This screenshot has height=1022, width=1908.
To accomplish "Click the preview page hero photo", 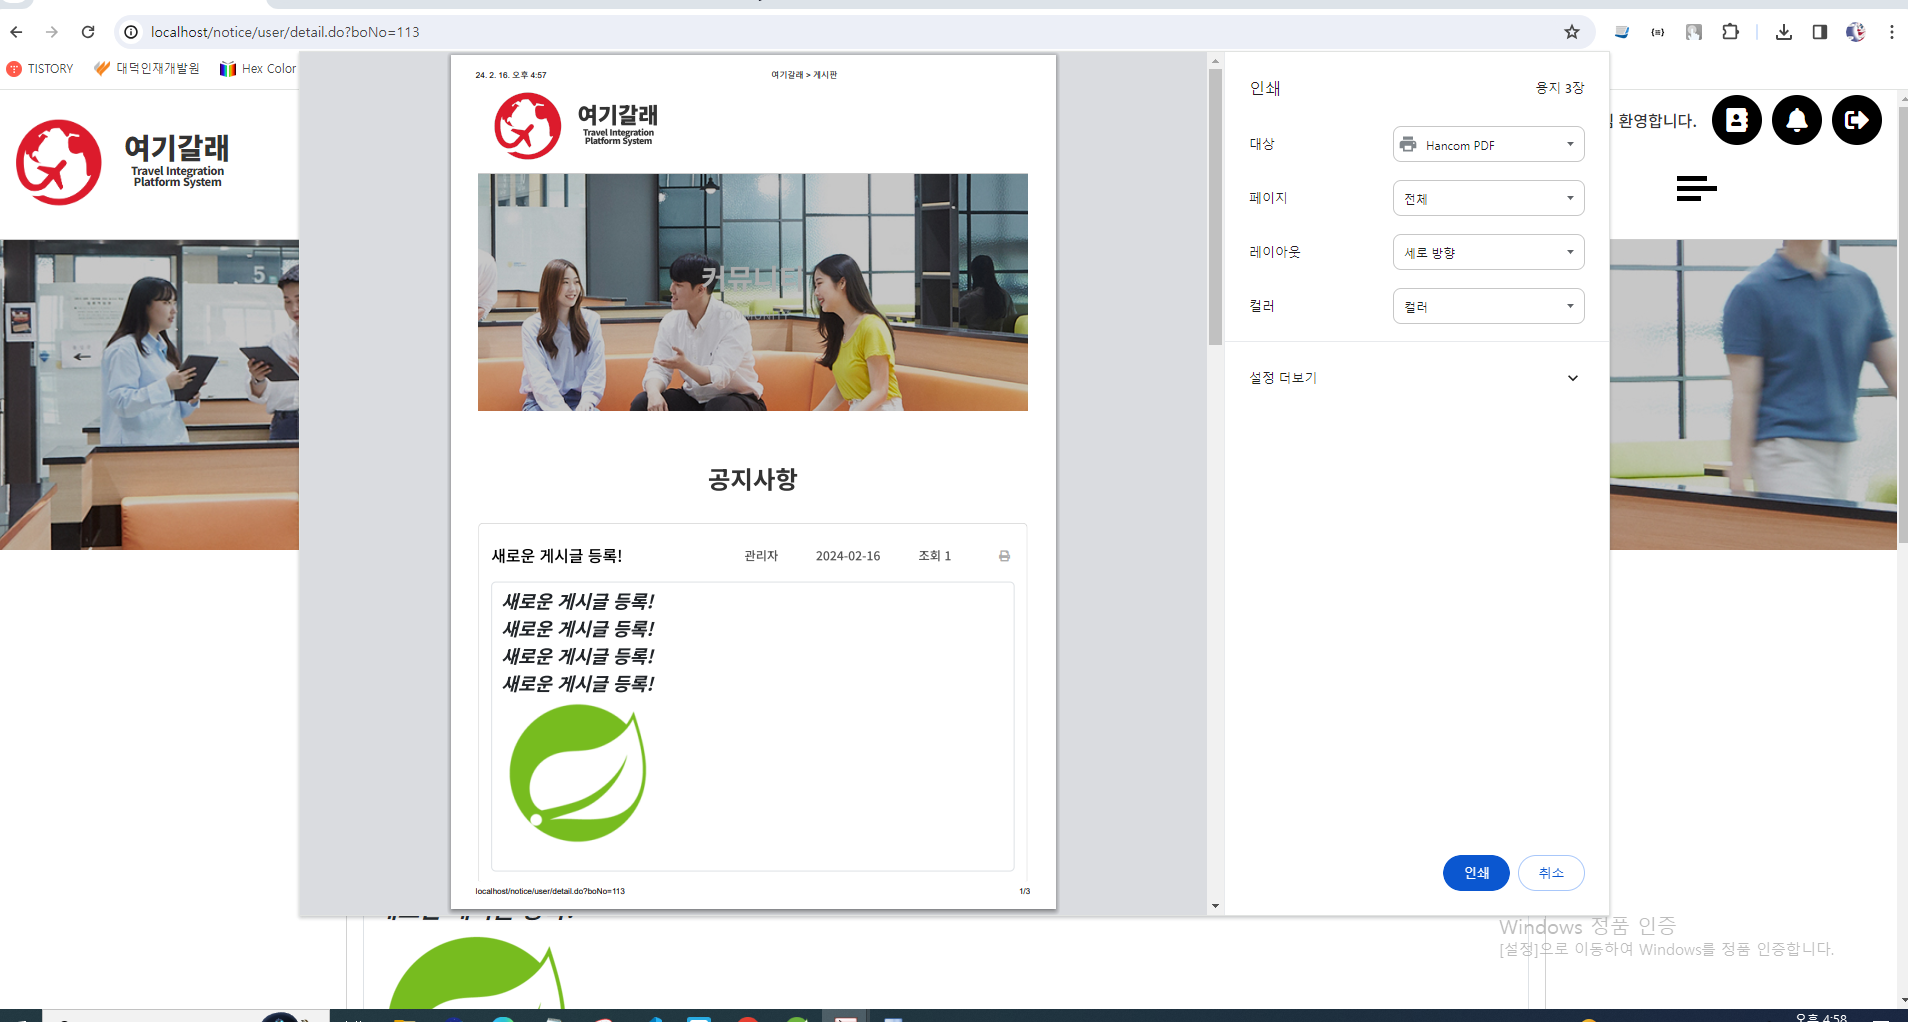I will tap(752, 292).
